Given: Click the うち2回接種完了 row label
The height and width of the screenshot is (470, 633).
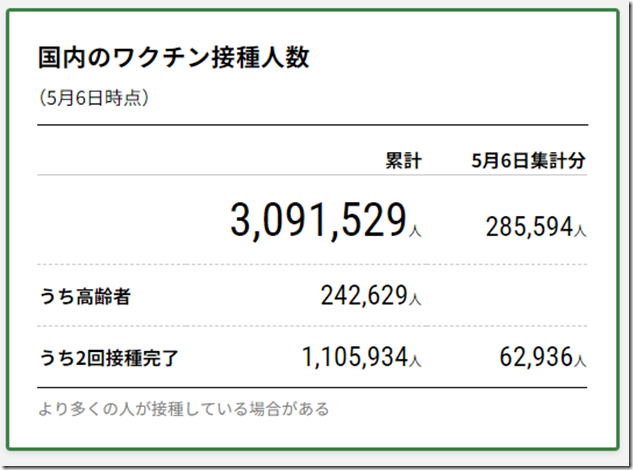Looking at the screenshot, I should pos(110,357).
